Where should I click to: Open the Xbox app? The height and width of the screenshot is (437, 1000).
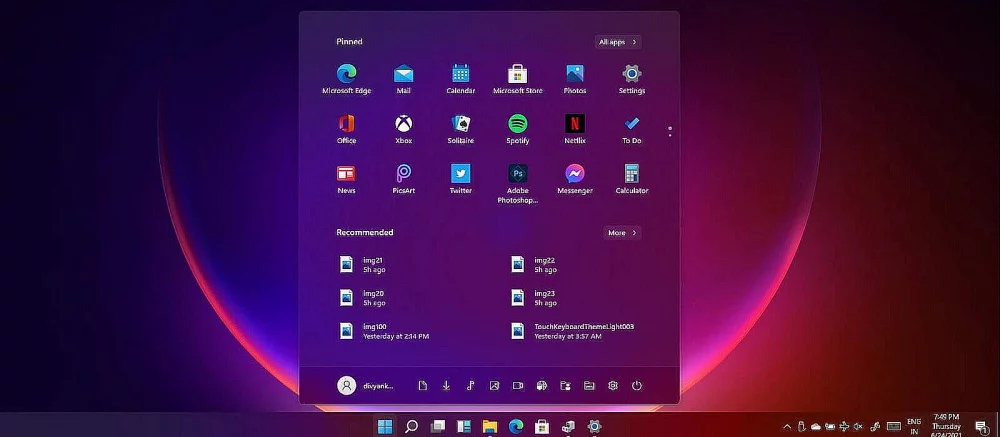(x=403, y=124)
